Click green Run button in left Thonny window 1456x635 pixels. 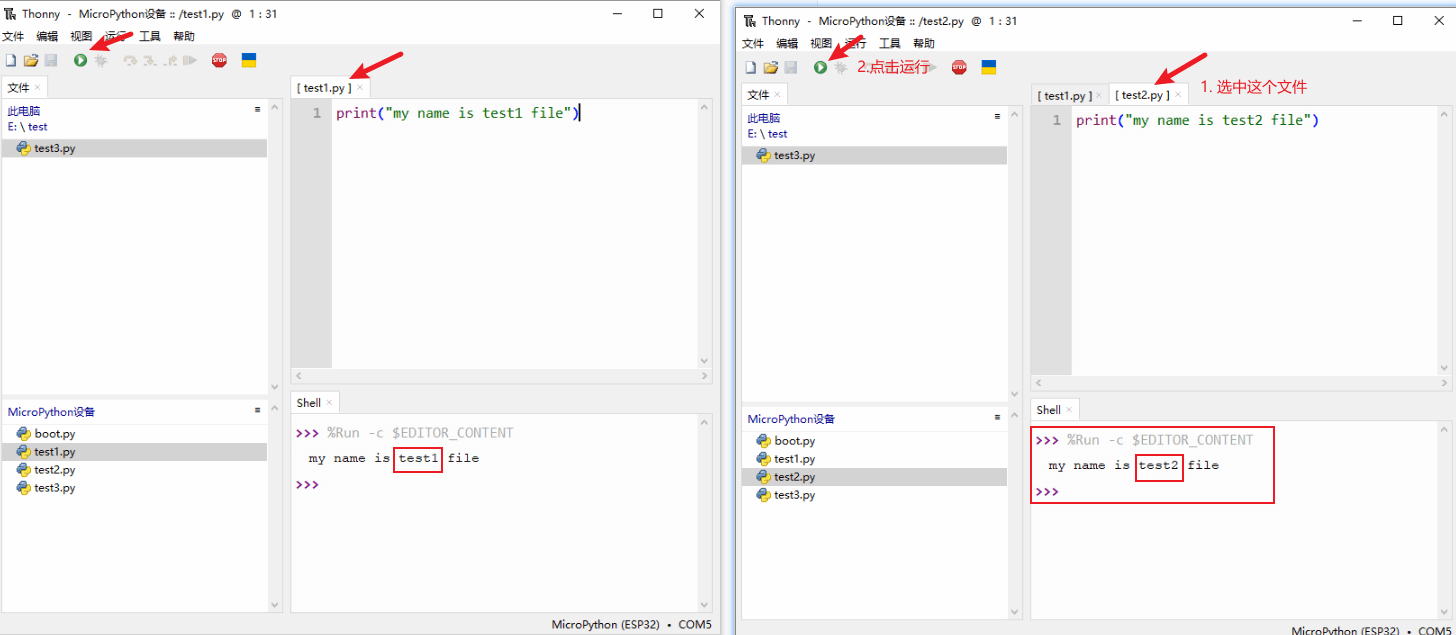pos(80,60)
